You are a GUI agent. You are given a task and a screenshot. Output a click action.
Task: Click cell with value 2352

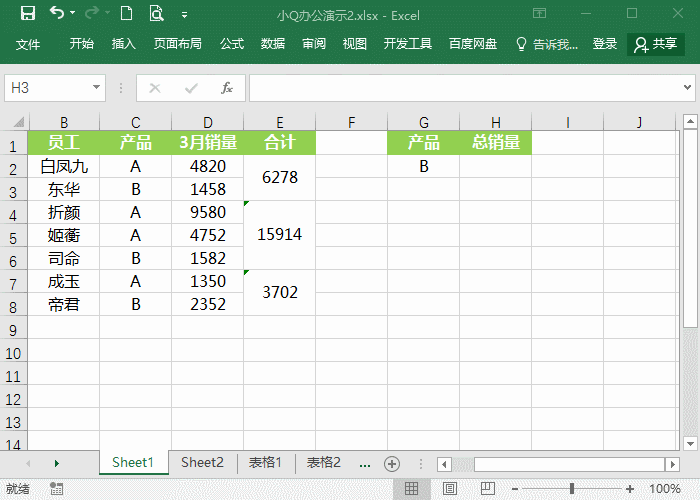click(208, 304)
